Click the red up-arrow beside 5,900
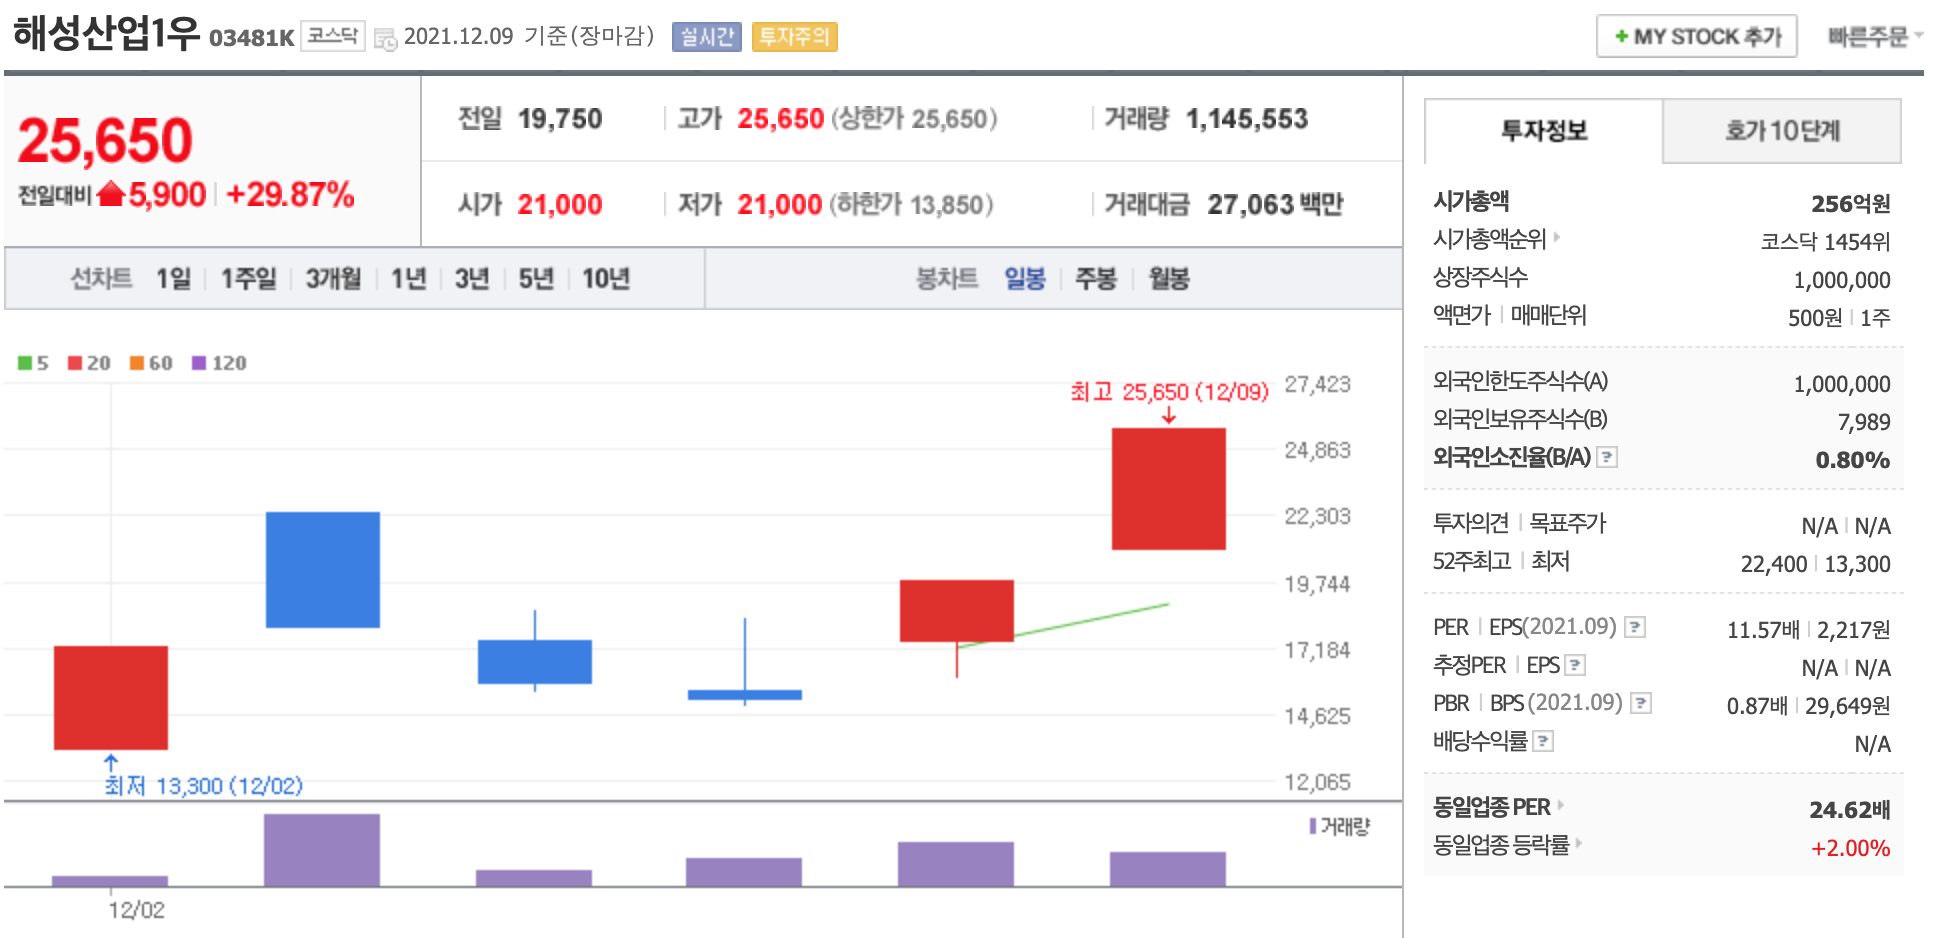Image resolution: width=1938 pixels, height=938 pixels. (x=111, y=193)
